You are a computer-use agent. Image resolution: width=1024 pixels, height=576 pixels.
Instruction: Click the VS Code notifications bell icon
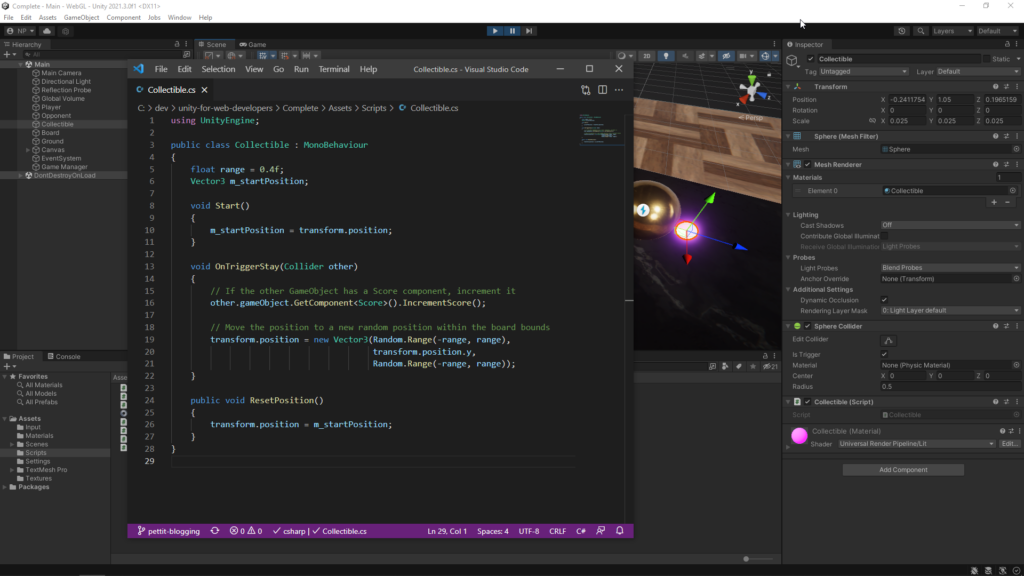[x=620, y=531]
